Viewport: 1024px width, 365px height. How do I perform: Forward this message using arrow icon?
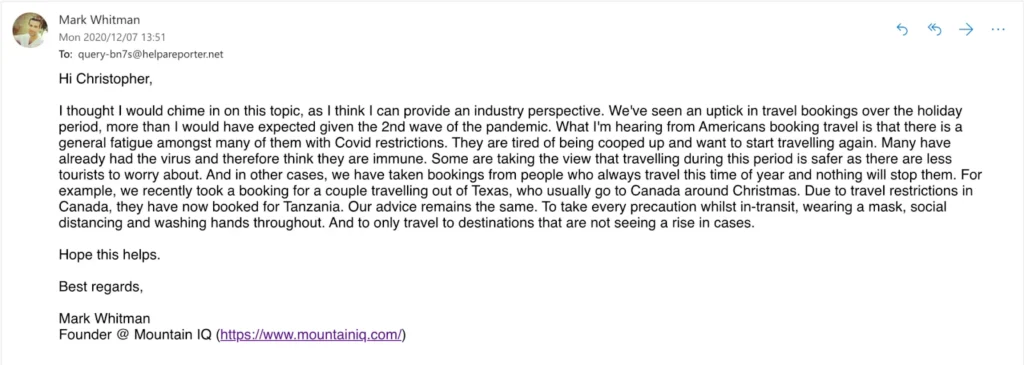pos(966,29)
